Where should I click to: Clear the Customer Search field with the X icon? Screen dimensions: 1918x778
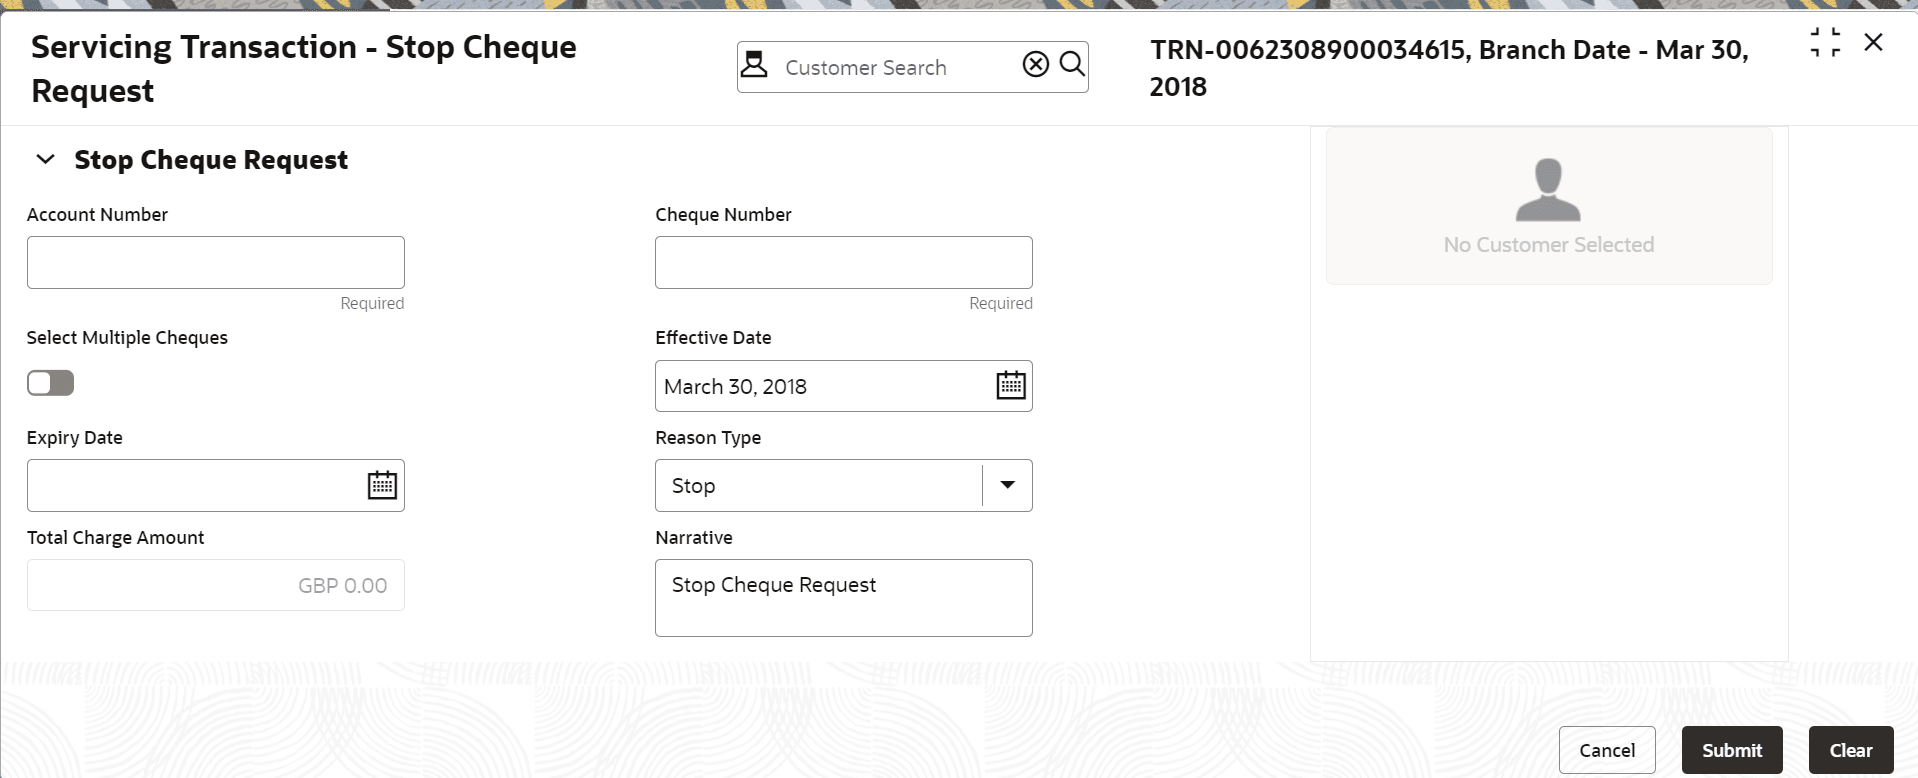coord(1036,65)
